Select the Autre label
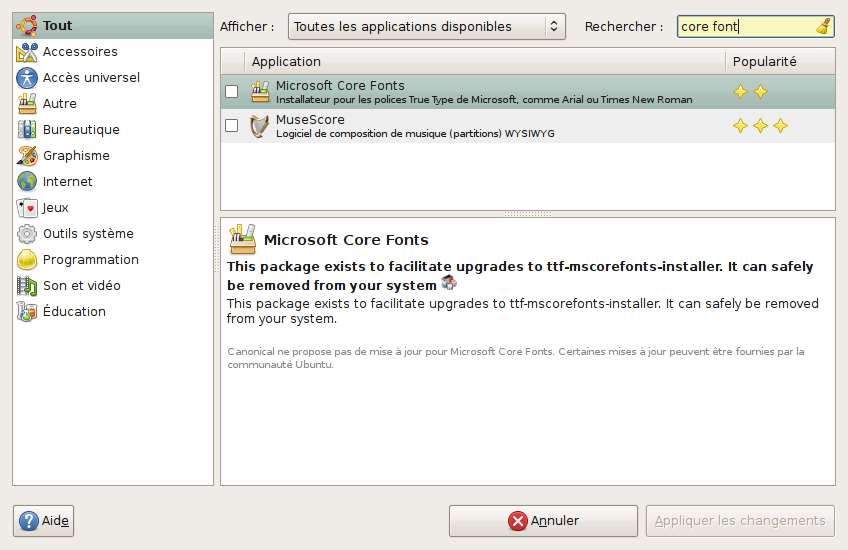848x550 pixels. pos(59,104)
